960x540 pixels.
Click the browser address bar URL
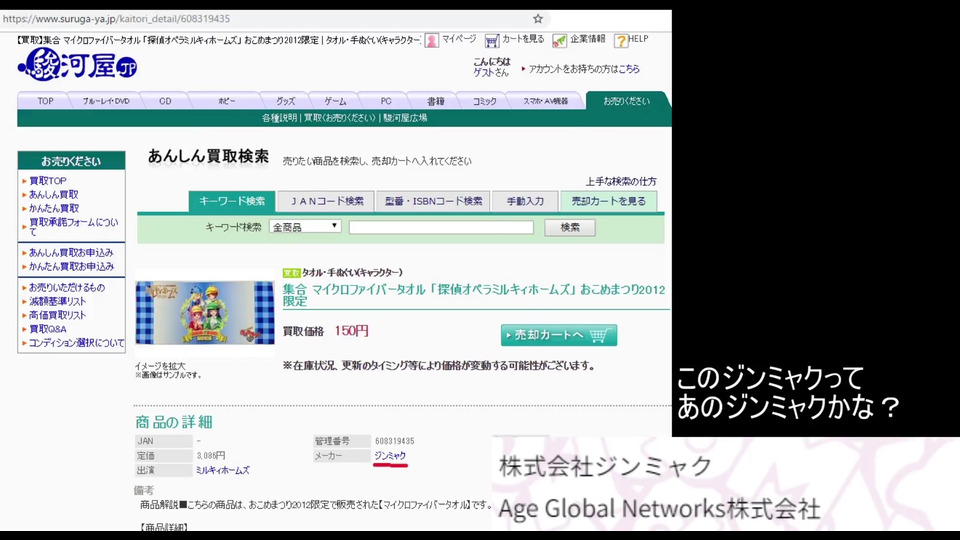click(x=116, y=19)
